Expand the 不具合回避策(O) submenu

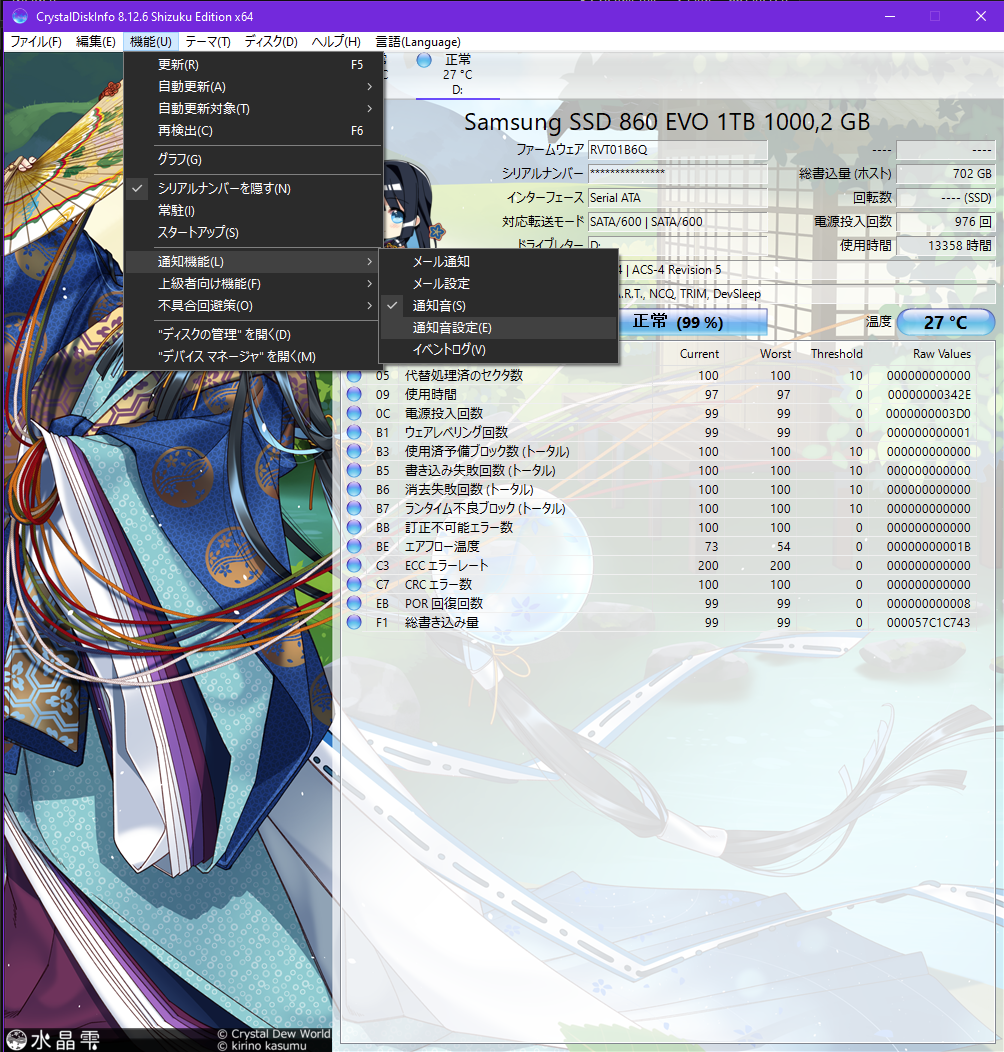tap(254, 306)
